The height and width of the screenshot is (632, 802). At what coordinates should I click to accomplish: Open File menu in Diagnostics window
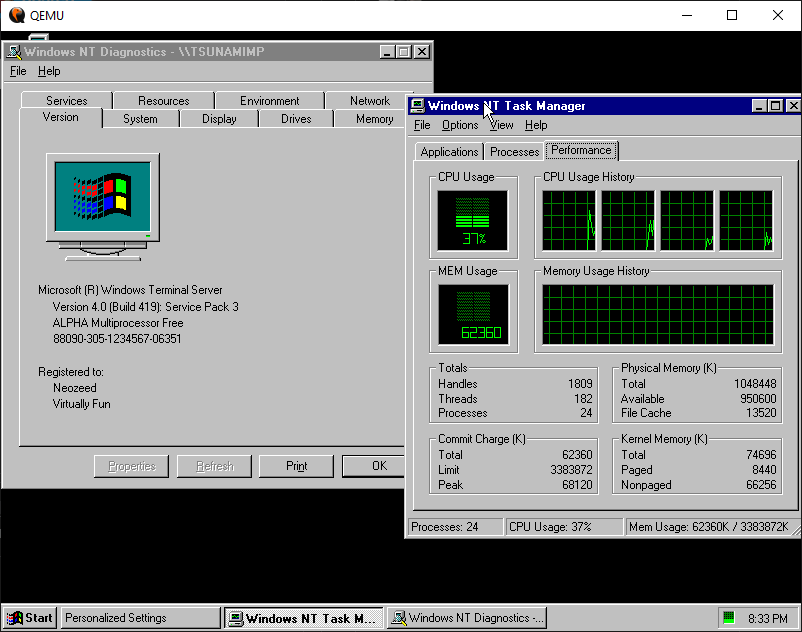click(x=18, y=71)
